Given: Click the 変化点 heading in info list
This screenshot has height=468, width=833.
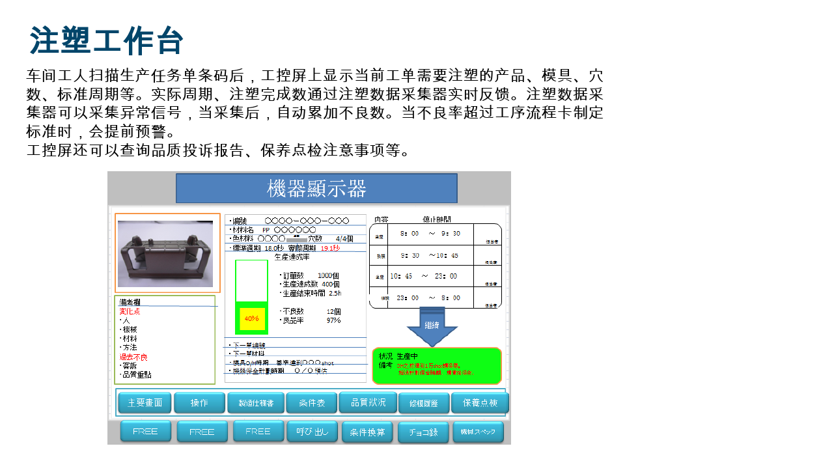Looking at the screenshot, I should click(x=129, y=312).
